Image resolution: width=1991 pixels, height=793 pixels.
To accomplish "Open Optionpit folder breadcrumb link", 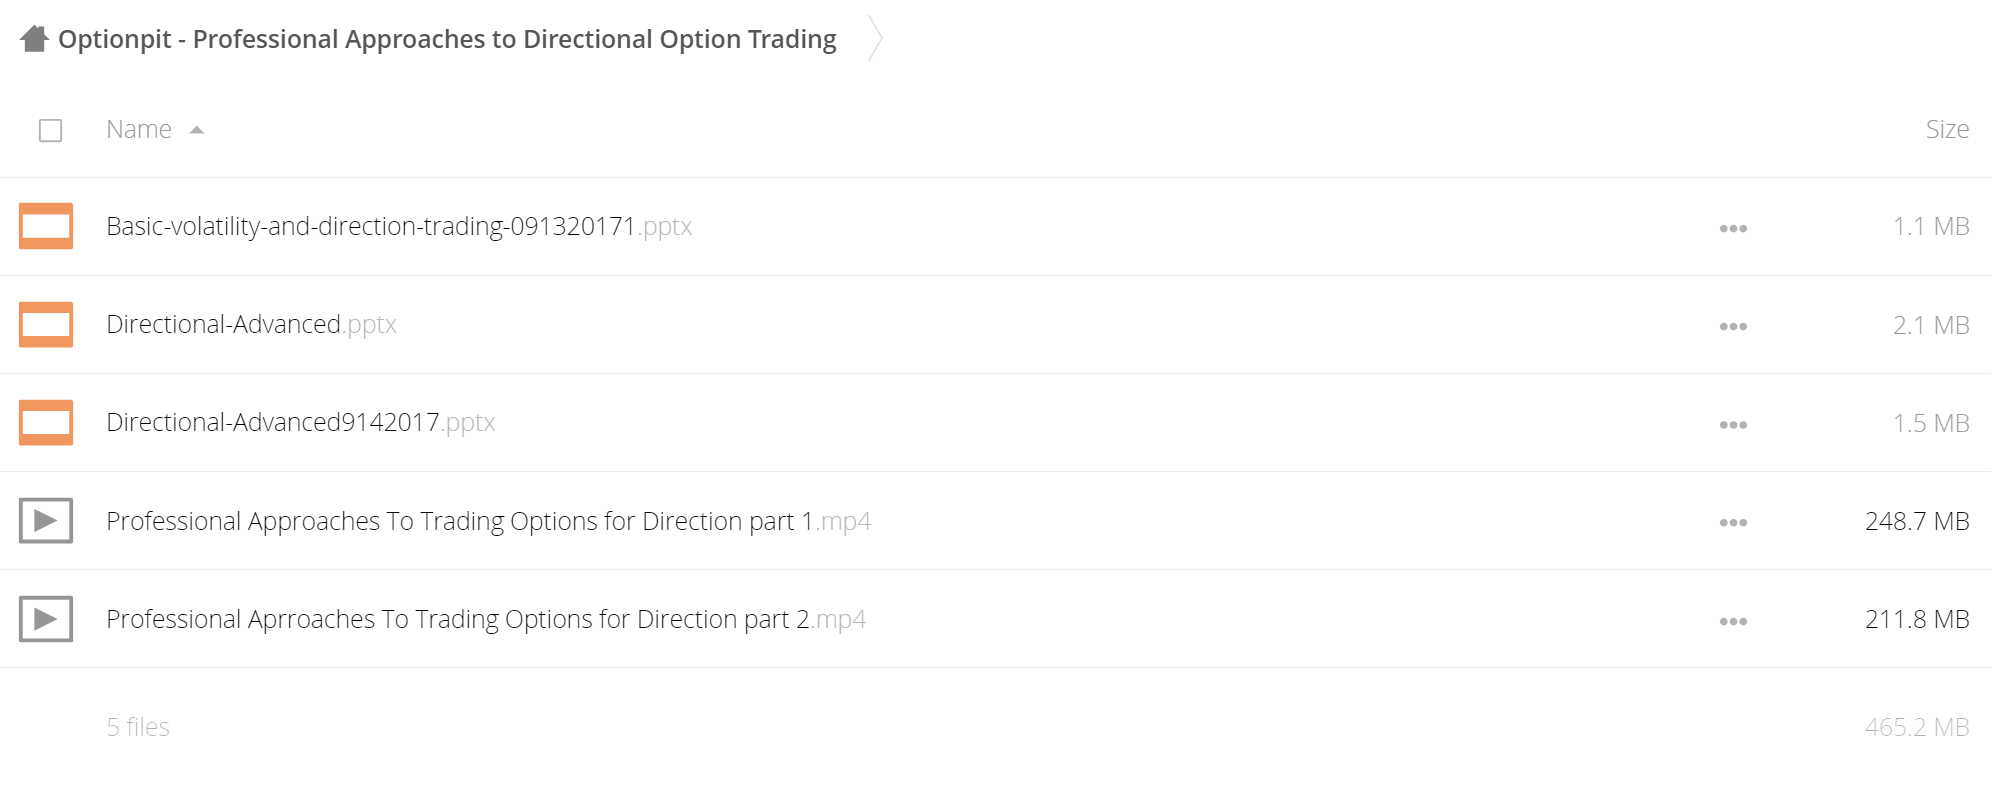I will click(447, 39).
